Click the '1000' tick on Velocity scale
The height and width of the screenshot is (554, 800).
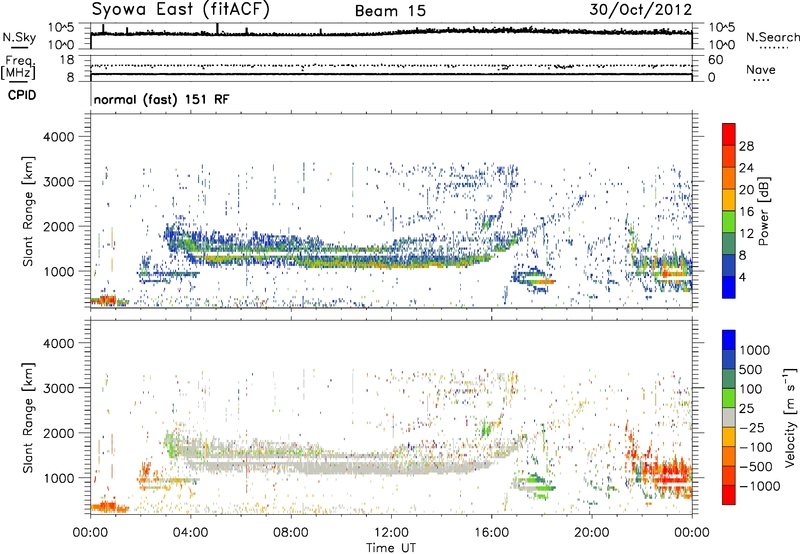(x=755, y=350)
